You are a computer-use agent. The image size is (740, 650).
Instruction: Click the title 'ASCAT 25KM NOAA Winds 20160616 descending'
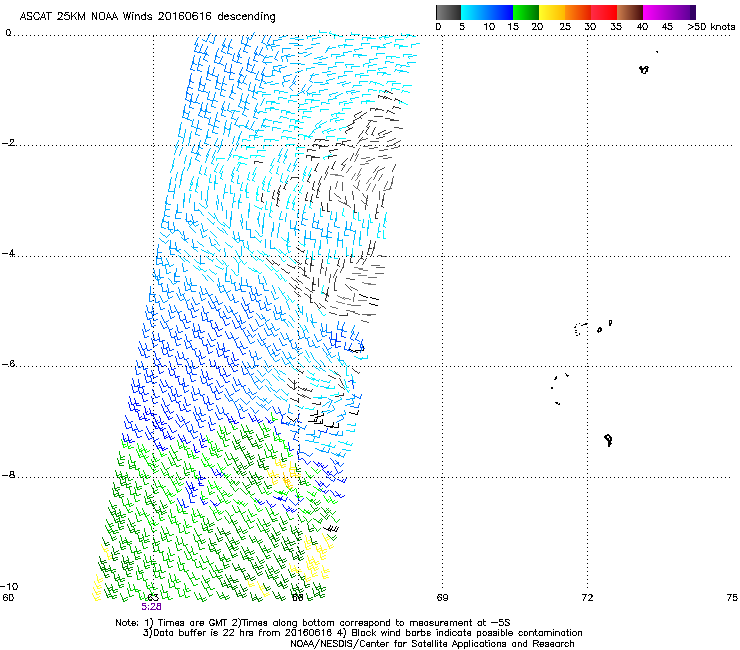click(x=147, y=17)
